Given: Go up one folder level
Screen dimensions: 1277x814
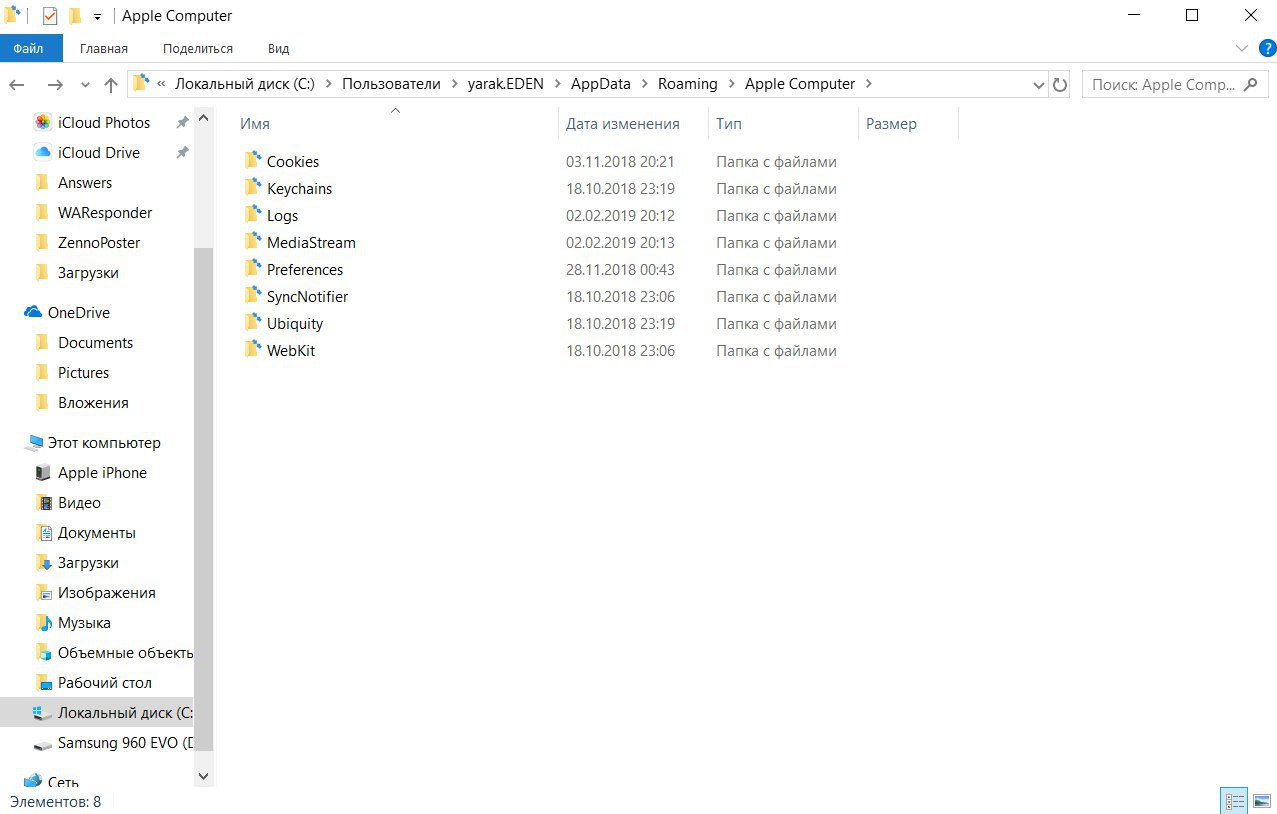Looking at the screenshot, I should [x=111, y=85].
